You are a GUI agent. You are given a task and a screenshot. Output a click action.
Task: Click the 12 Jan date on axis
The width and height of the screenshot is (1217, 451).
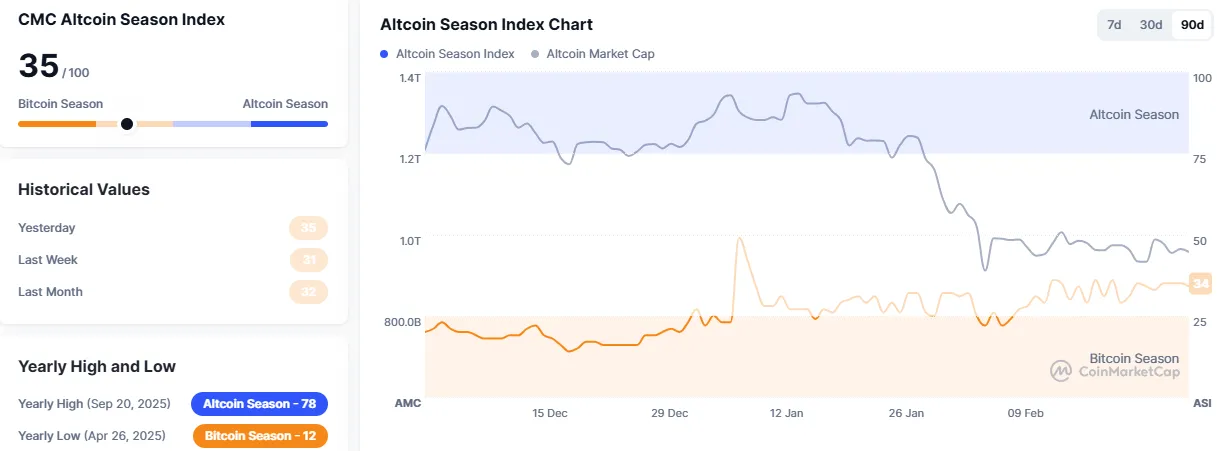787,413
